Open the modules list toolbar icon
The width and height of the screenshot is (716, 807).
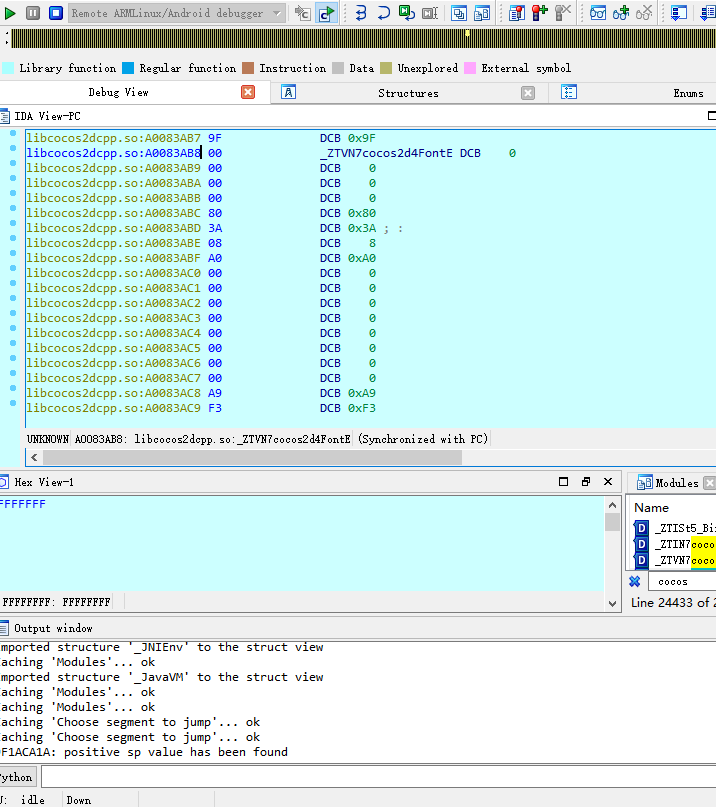[482, 13]
